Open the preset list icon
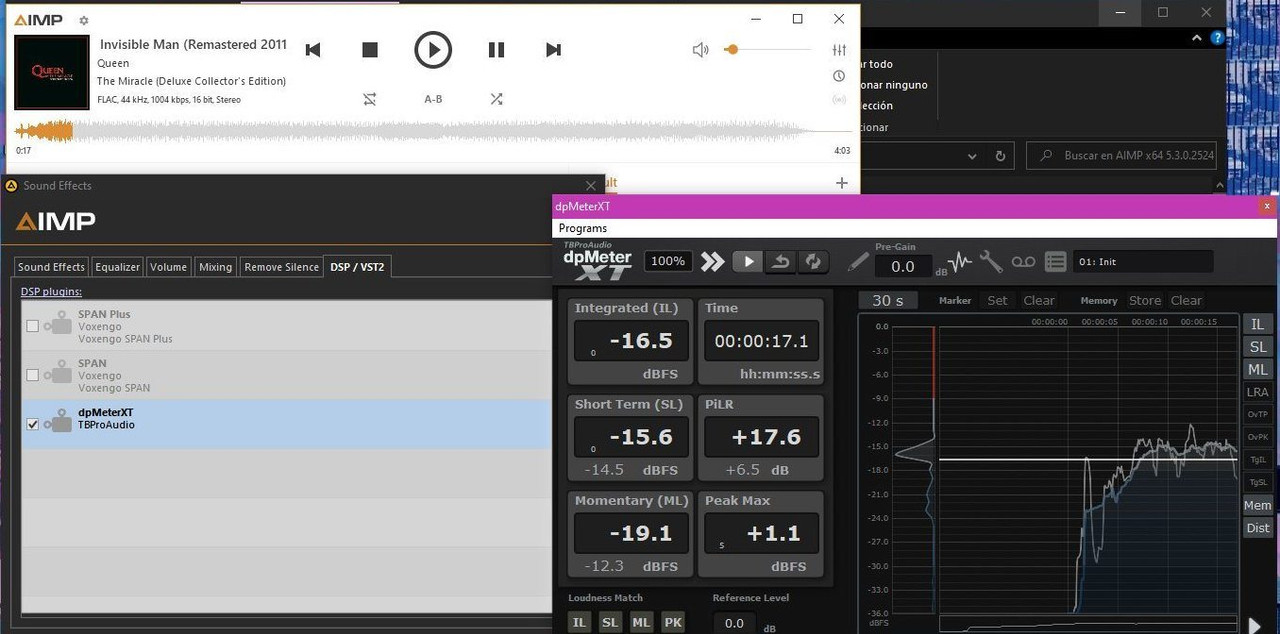The image size is (1280, 634). [x=1055, y=262]
